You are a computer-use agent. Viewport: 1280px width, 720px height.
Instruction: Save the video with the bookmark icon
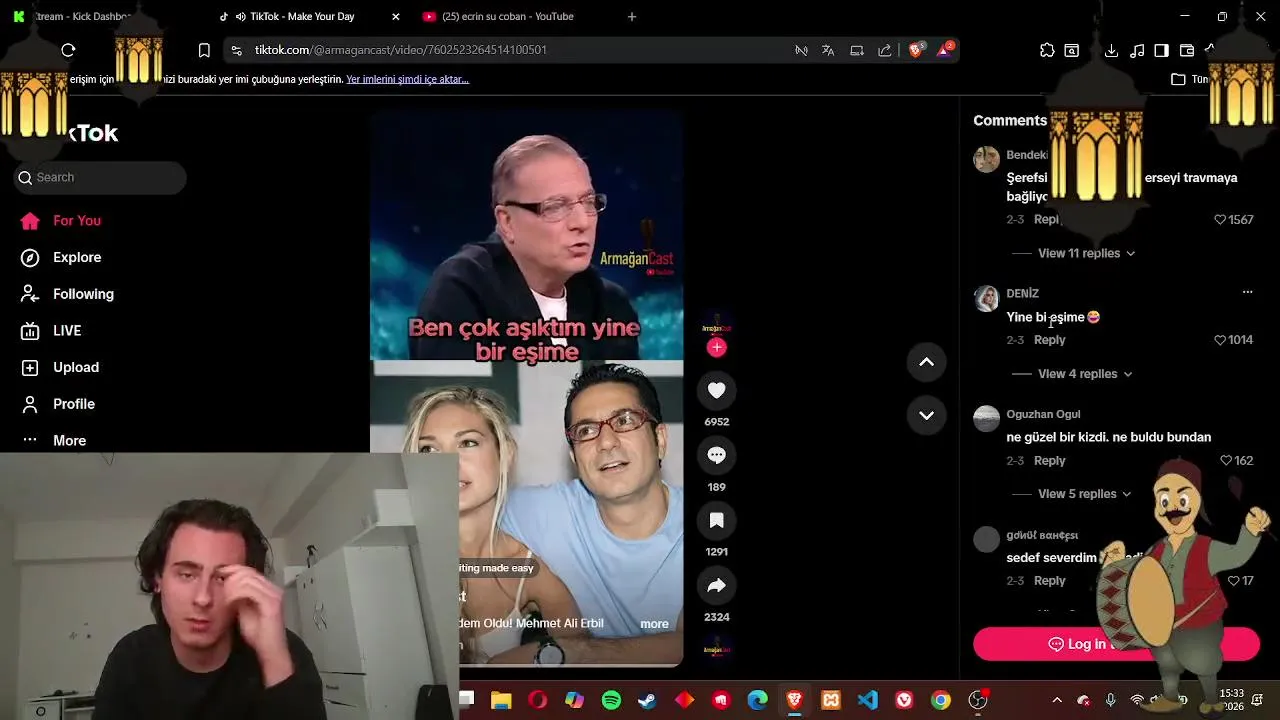(x=716, y=520)
